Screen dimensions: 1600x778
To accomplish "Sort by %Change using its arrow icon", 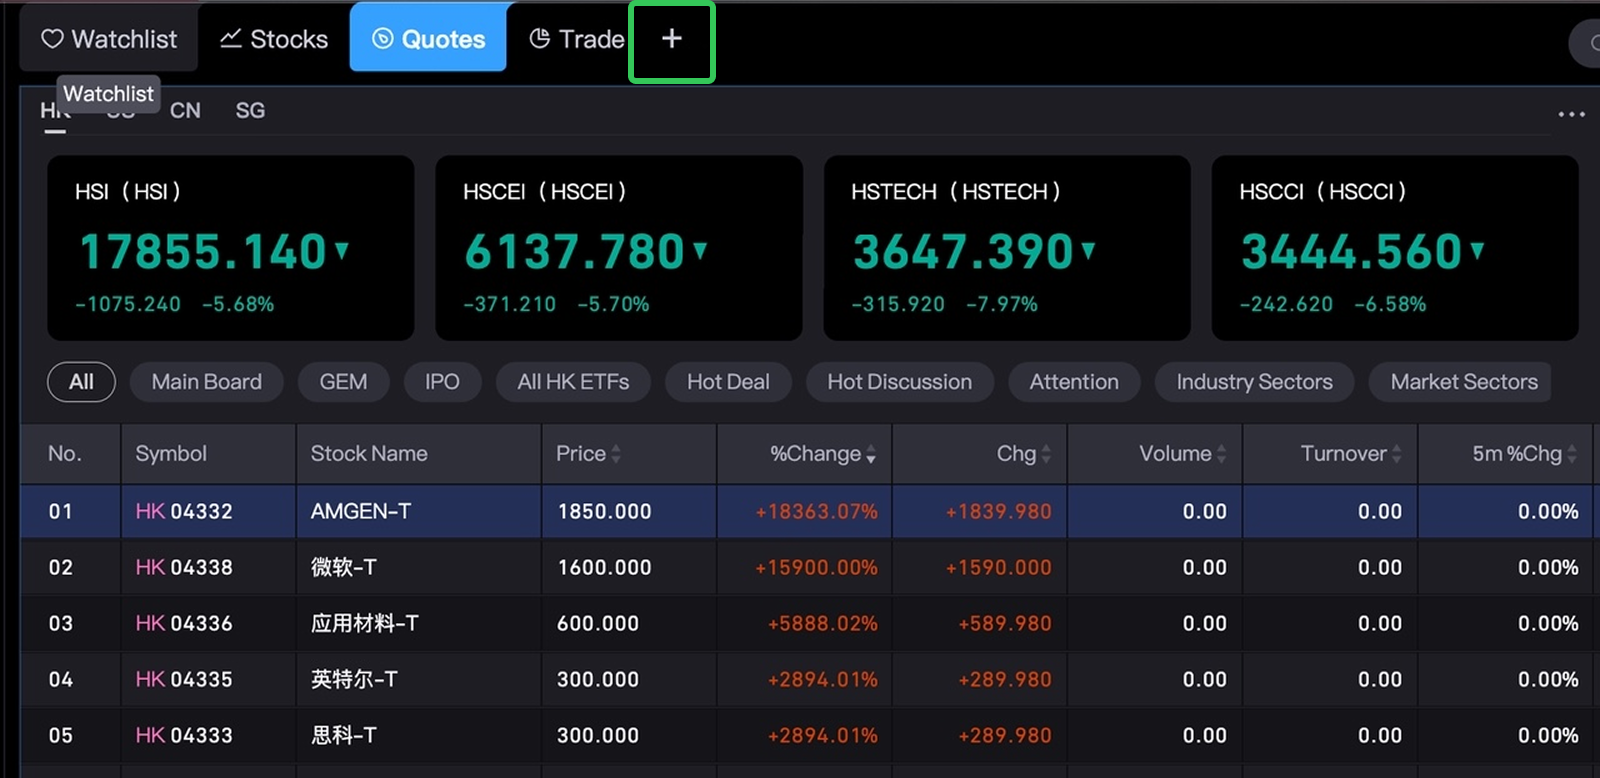I will click(x=871, y=455).
